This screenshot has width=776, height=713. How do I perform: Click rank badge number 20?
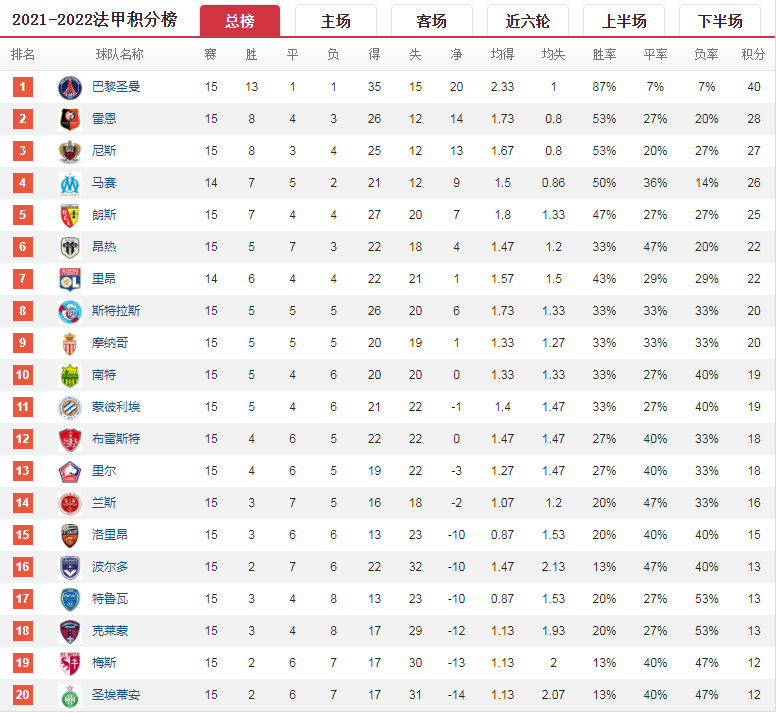[23, 695]
